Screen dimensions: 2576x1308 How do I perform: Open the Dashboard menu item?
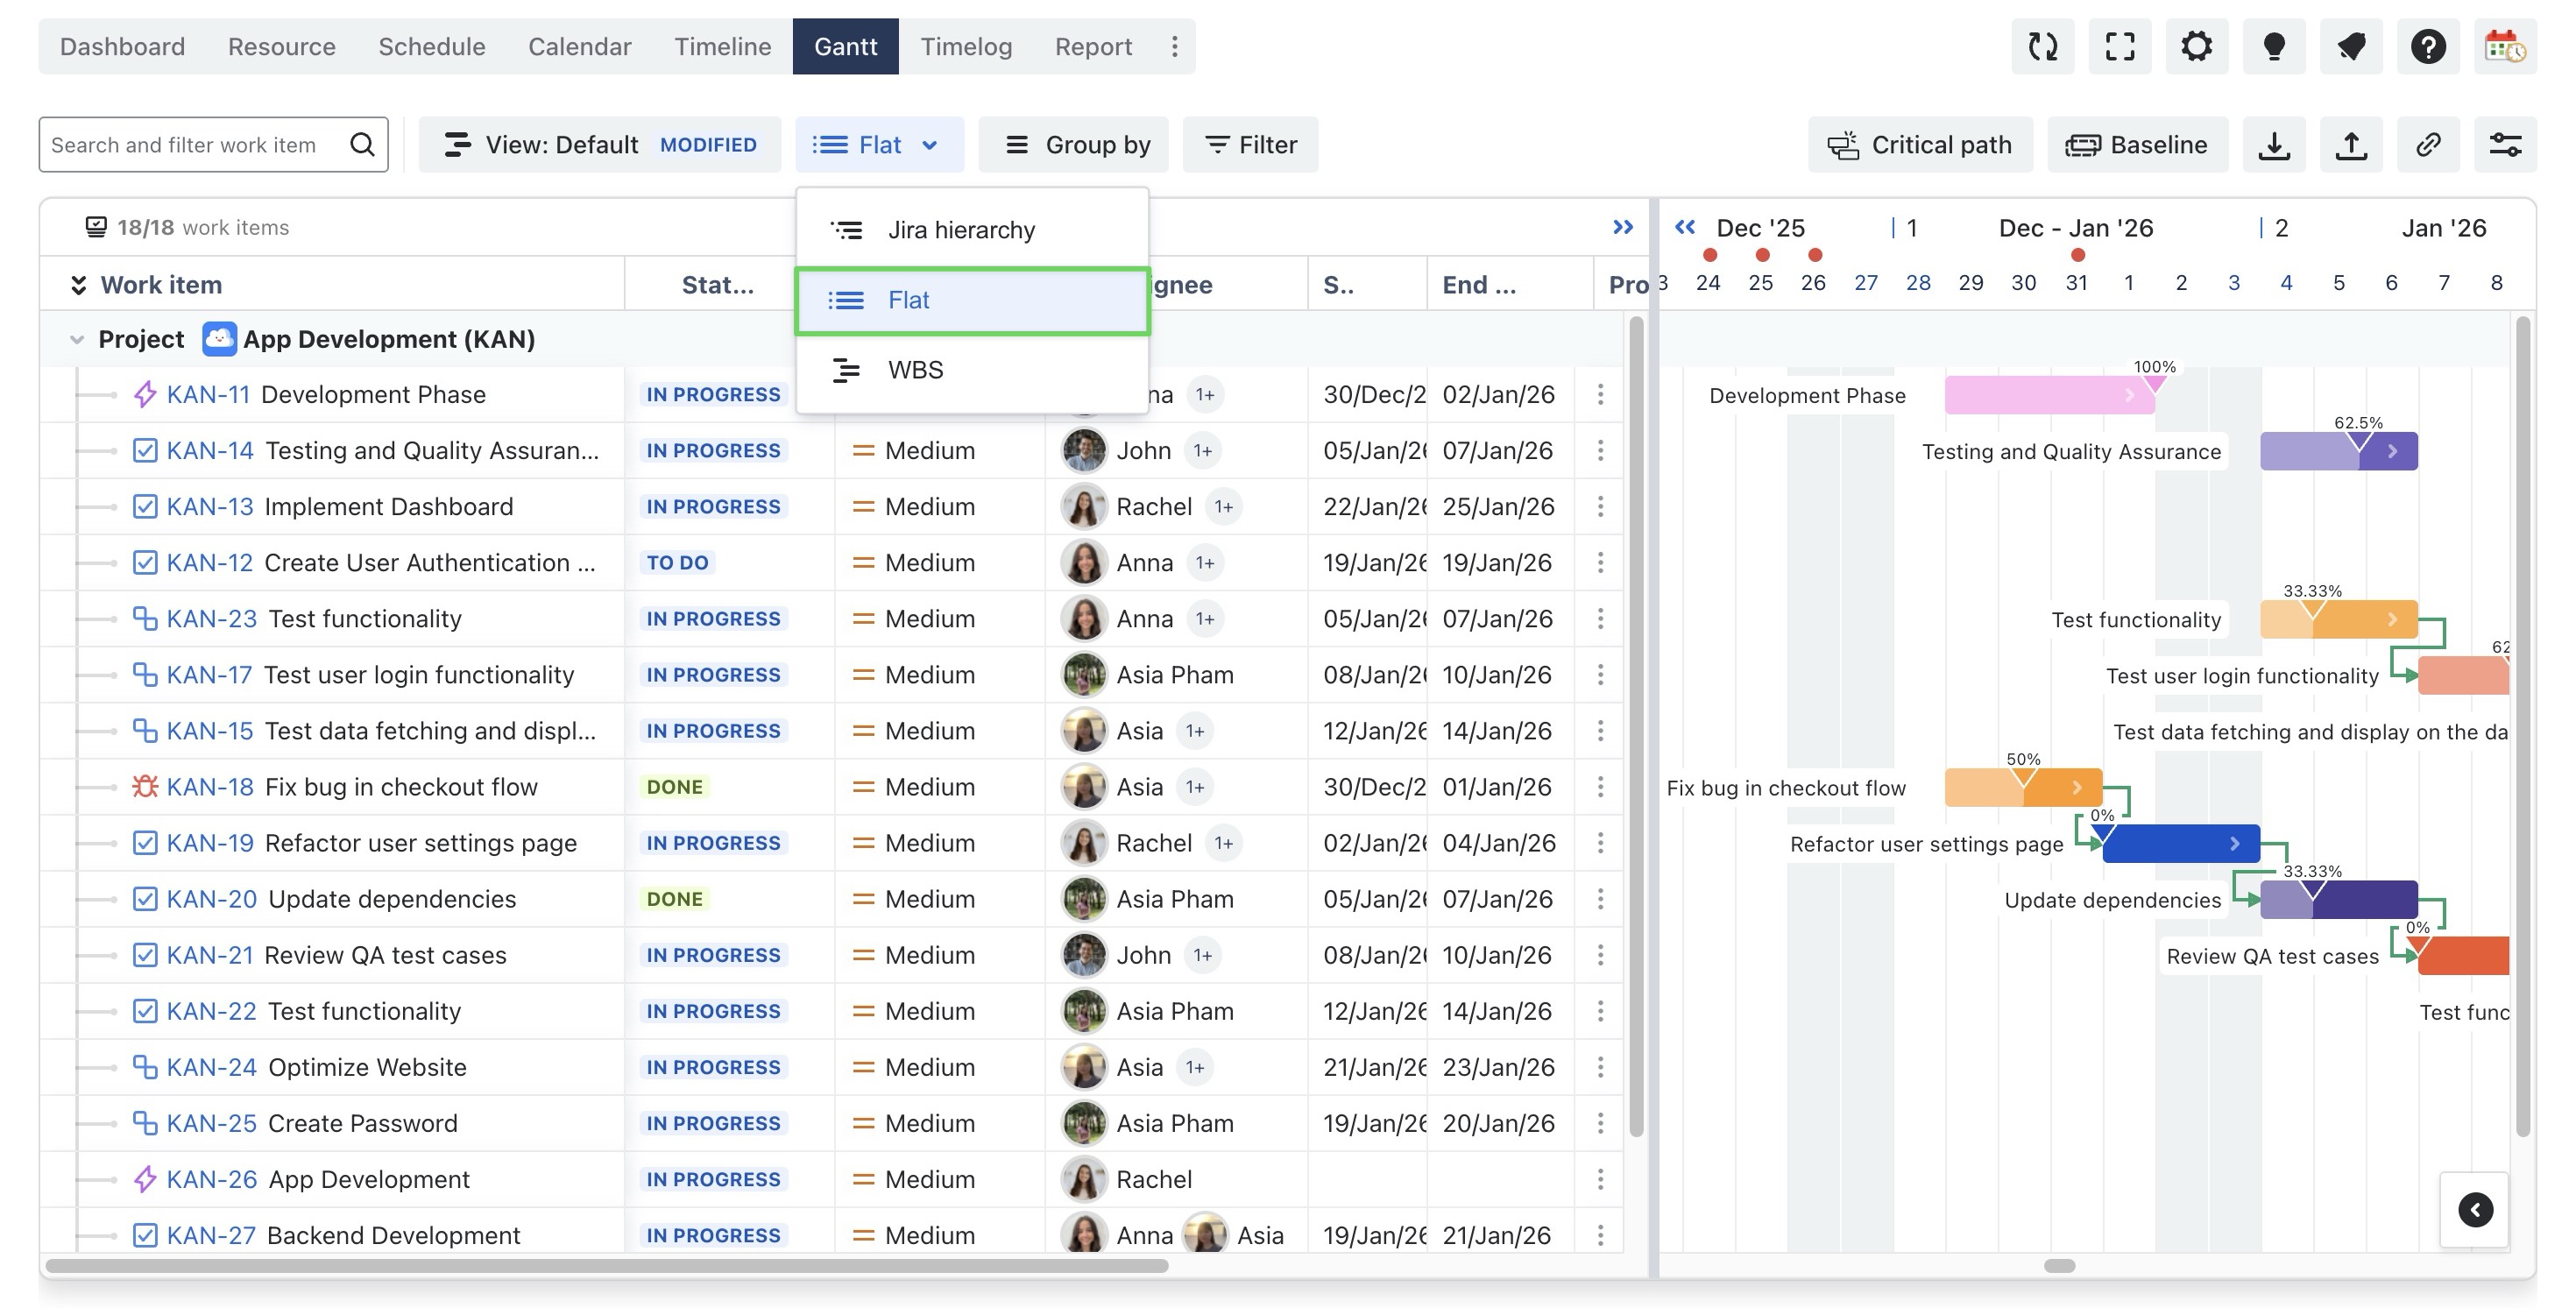(x=121, y=46)
